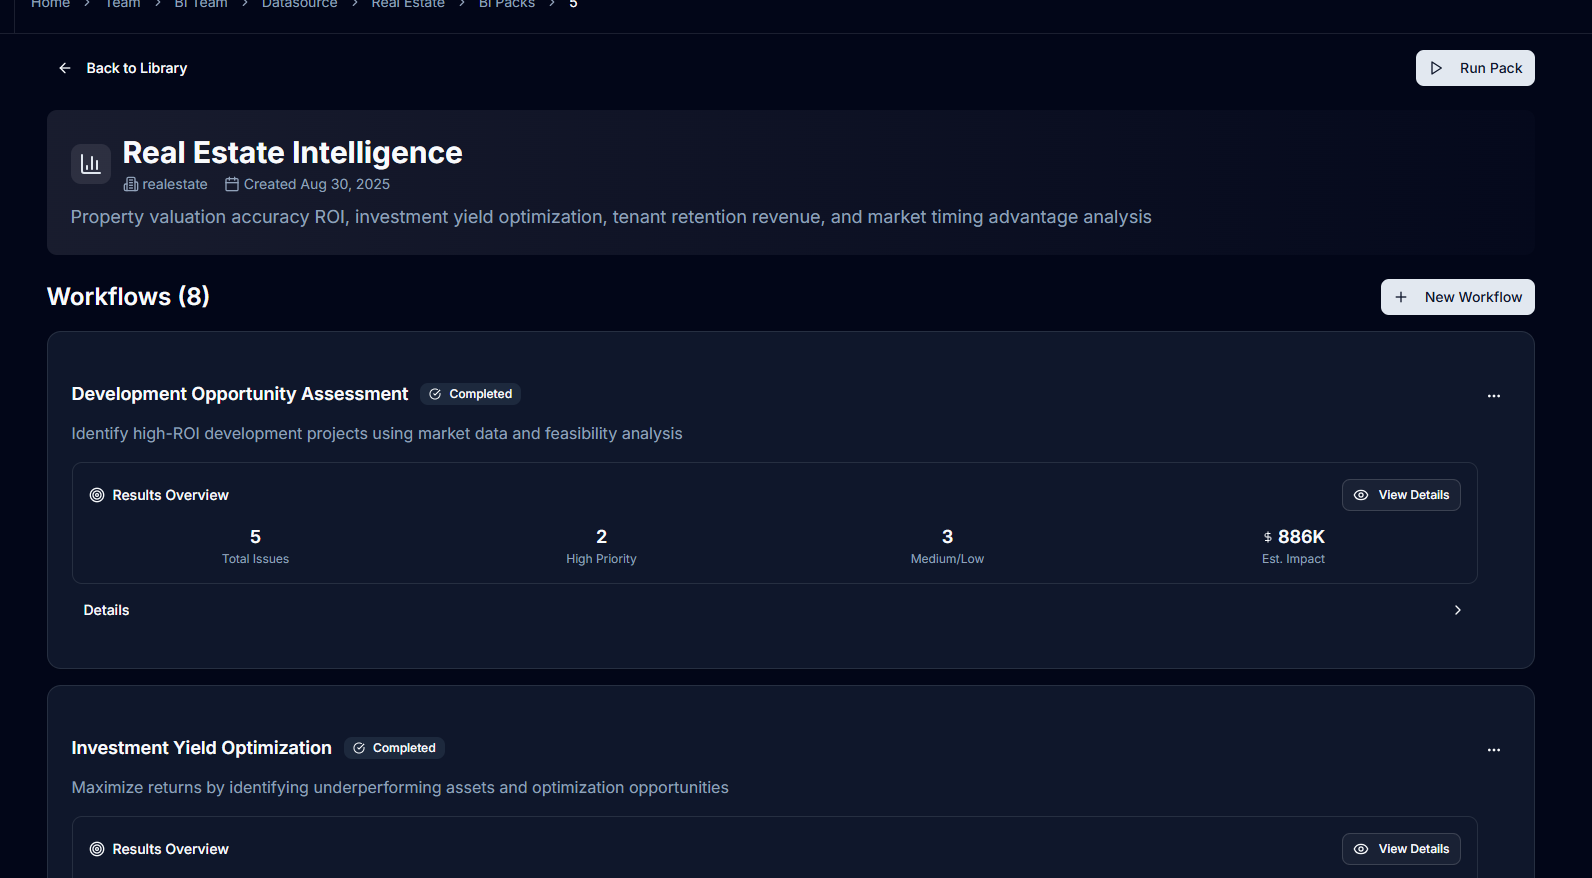The width and height of the screenshot is (1592, 878).
Task: Click the realestate datasource label
Action: 175,184
